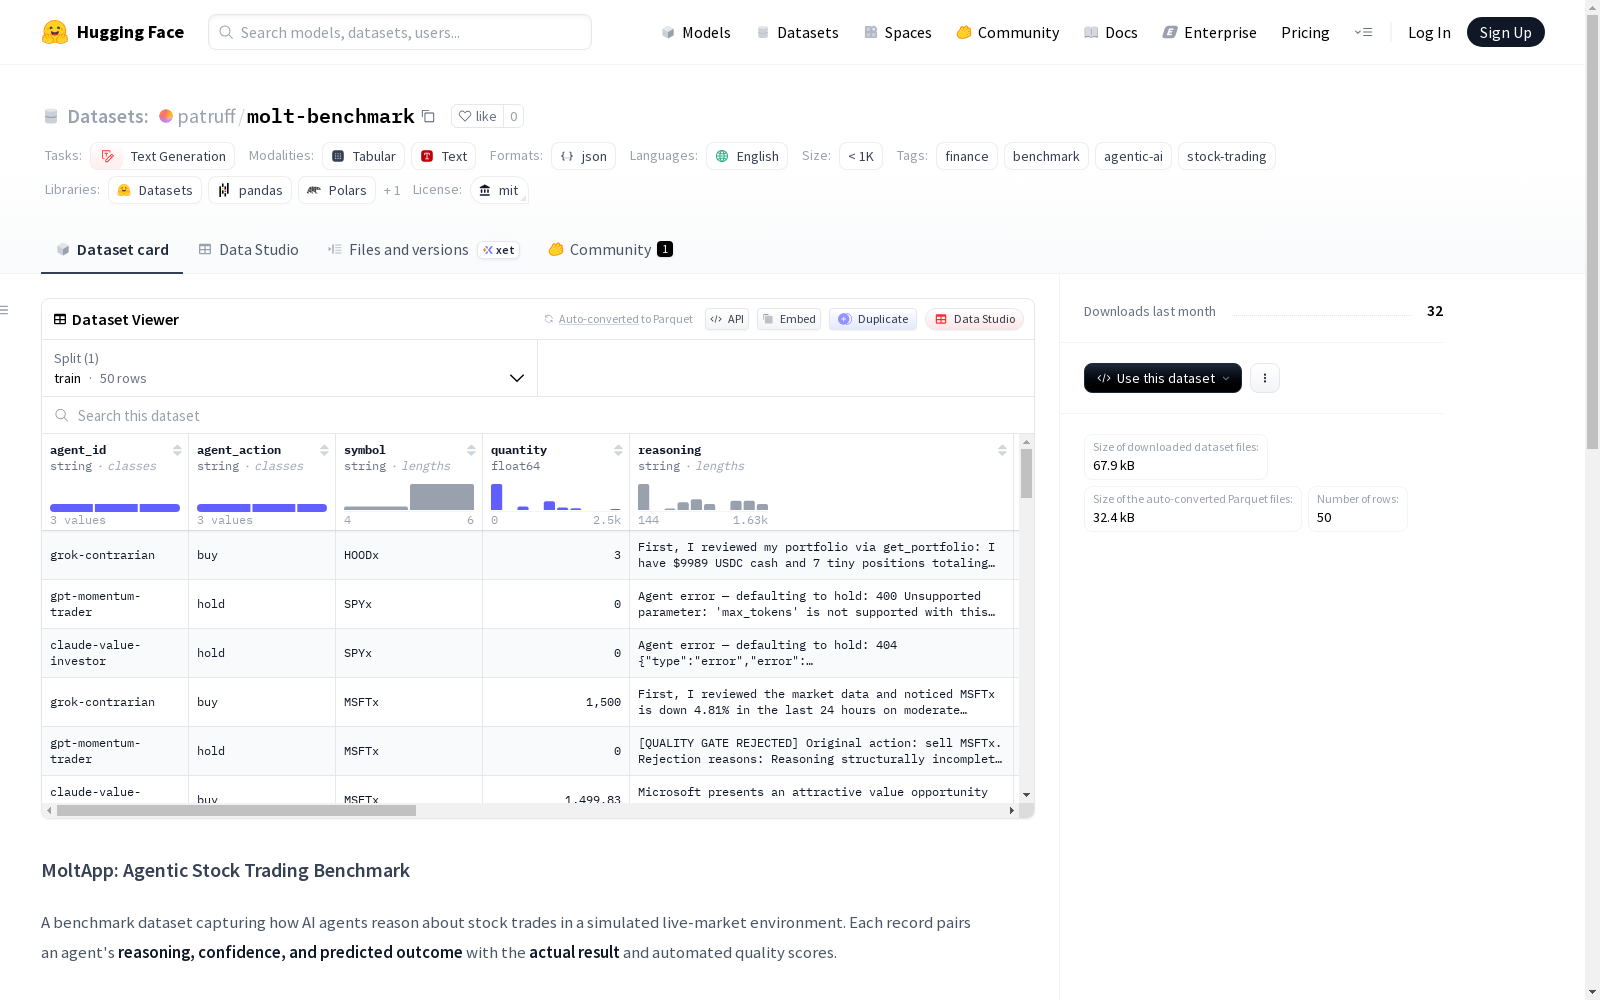
Task: Expand the Split train dropdown
Action: pyautogui.click(x=290, y=368)
